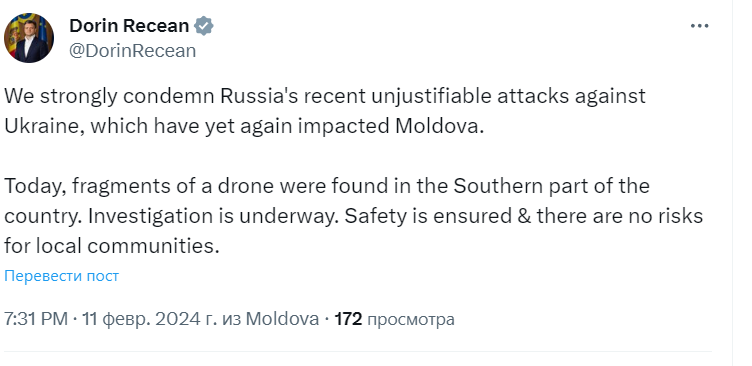This screenshot has width=752, height=366.
Task: Open the @DorinRecean handle link
Action: tap(133, 50)
